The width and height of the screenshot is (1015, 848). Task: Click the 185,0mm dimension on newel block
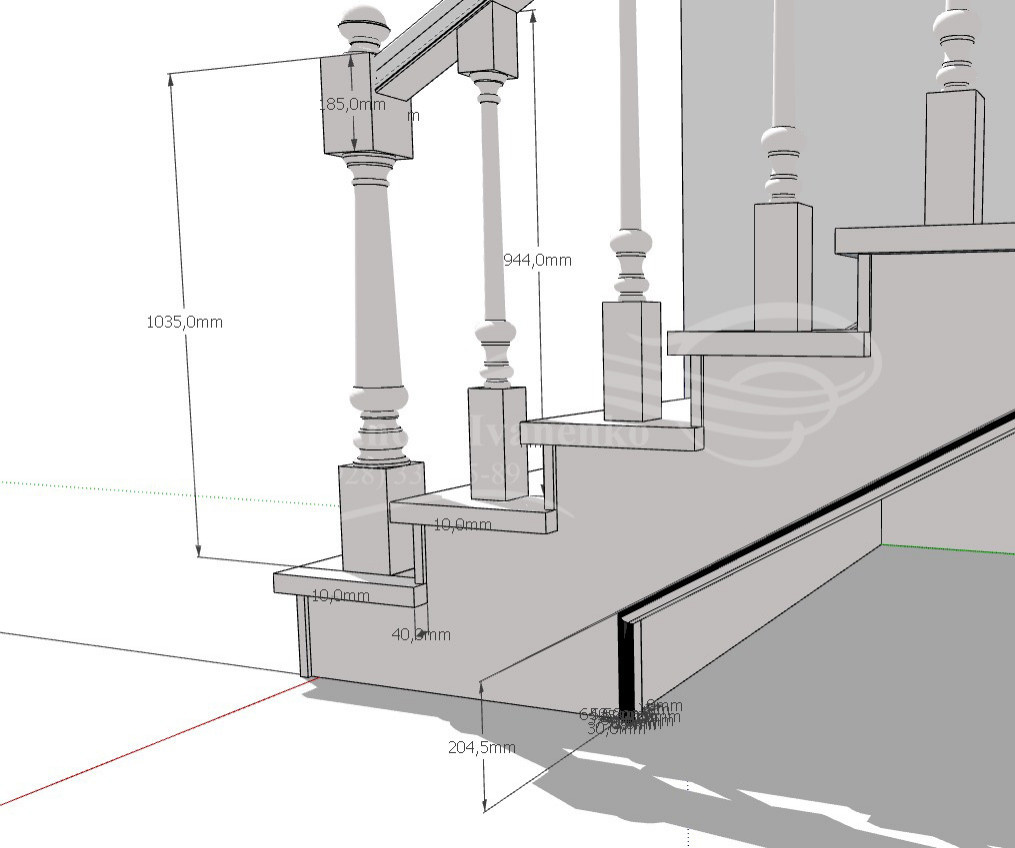click(x=352, y=104)
